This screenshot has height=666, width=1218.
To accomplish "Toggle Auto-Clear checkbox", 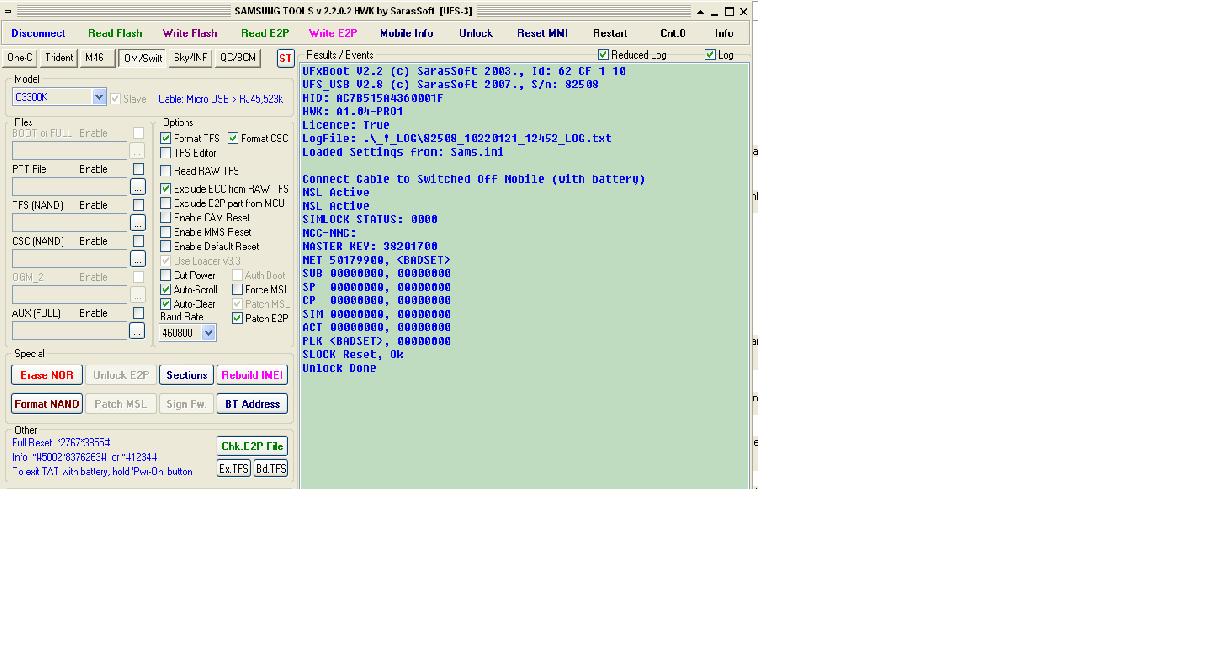I will point(166,304).
